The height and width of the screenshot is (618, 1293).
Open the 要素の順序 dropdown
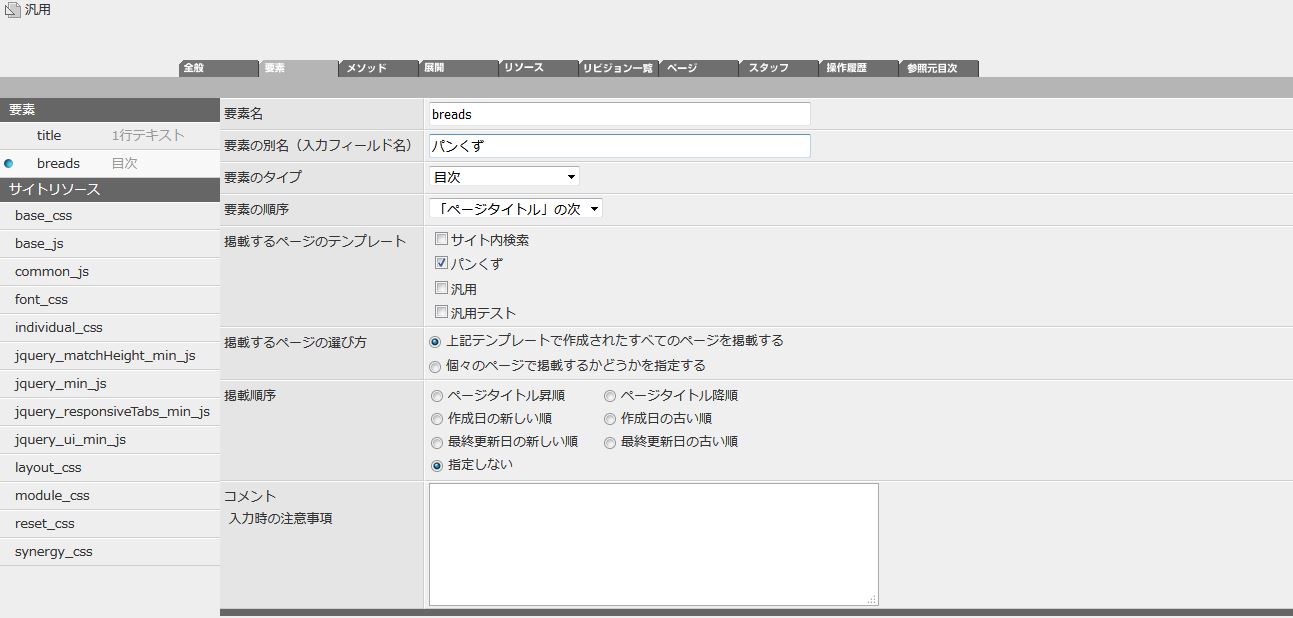click(515, 209)
